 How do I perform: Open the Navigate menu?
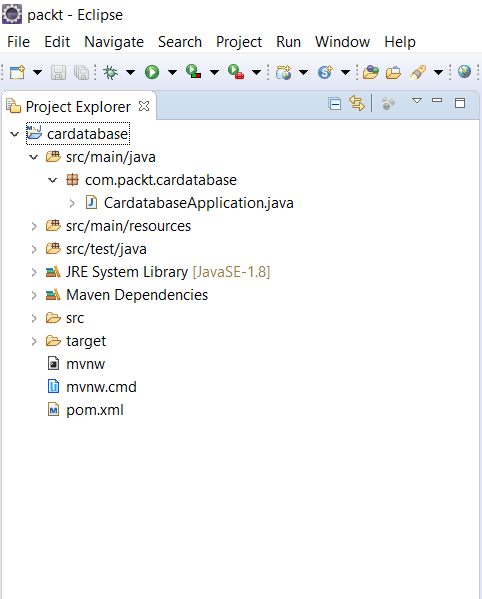click(x=114, y=42)
